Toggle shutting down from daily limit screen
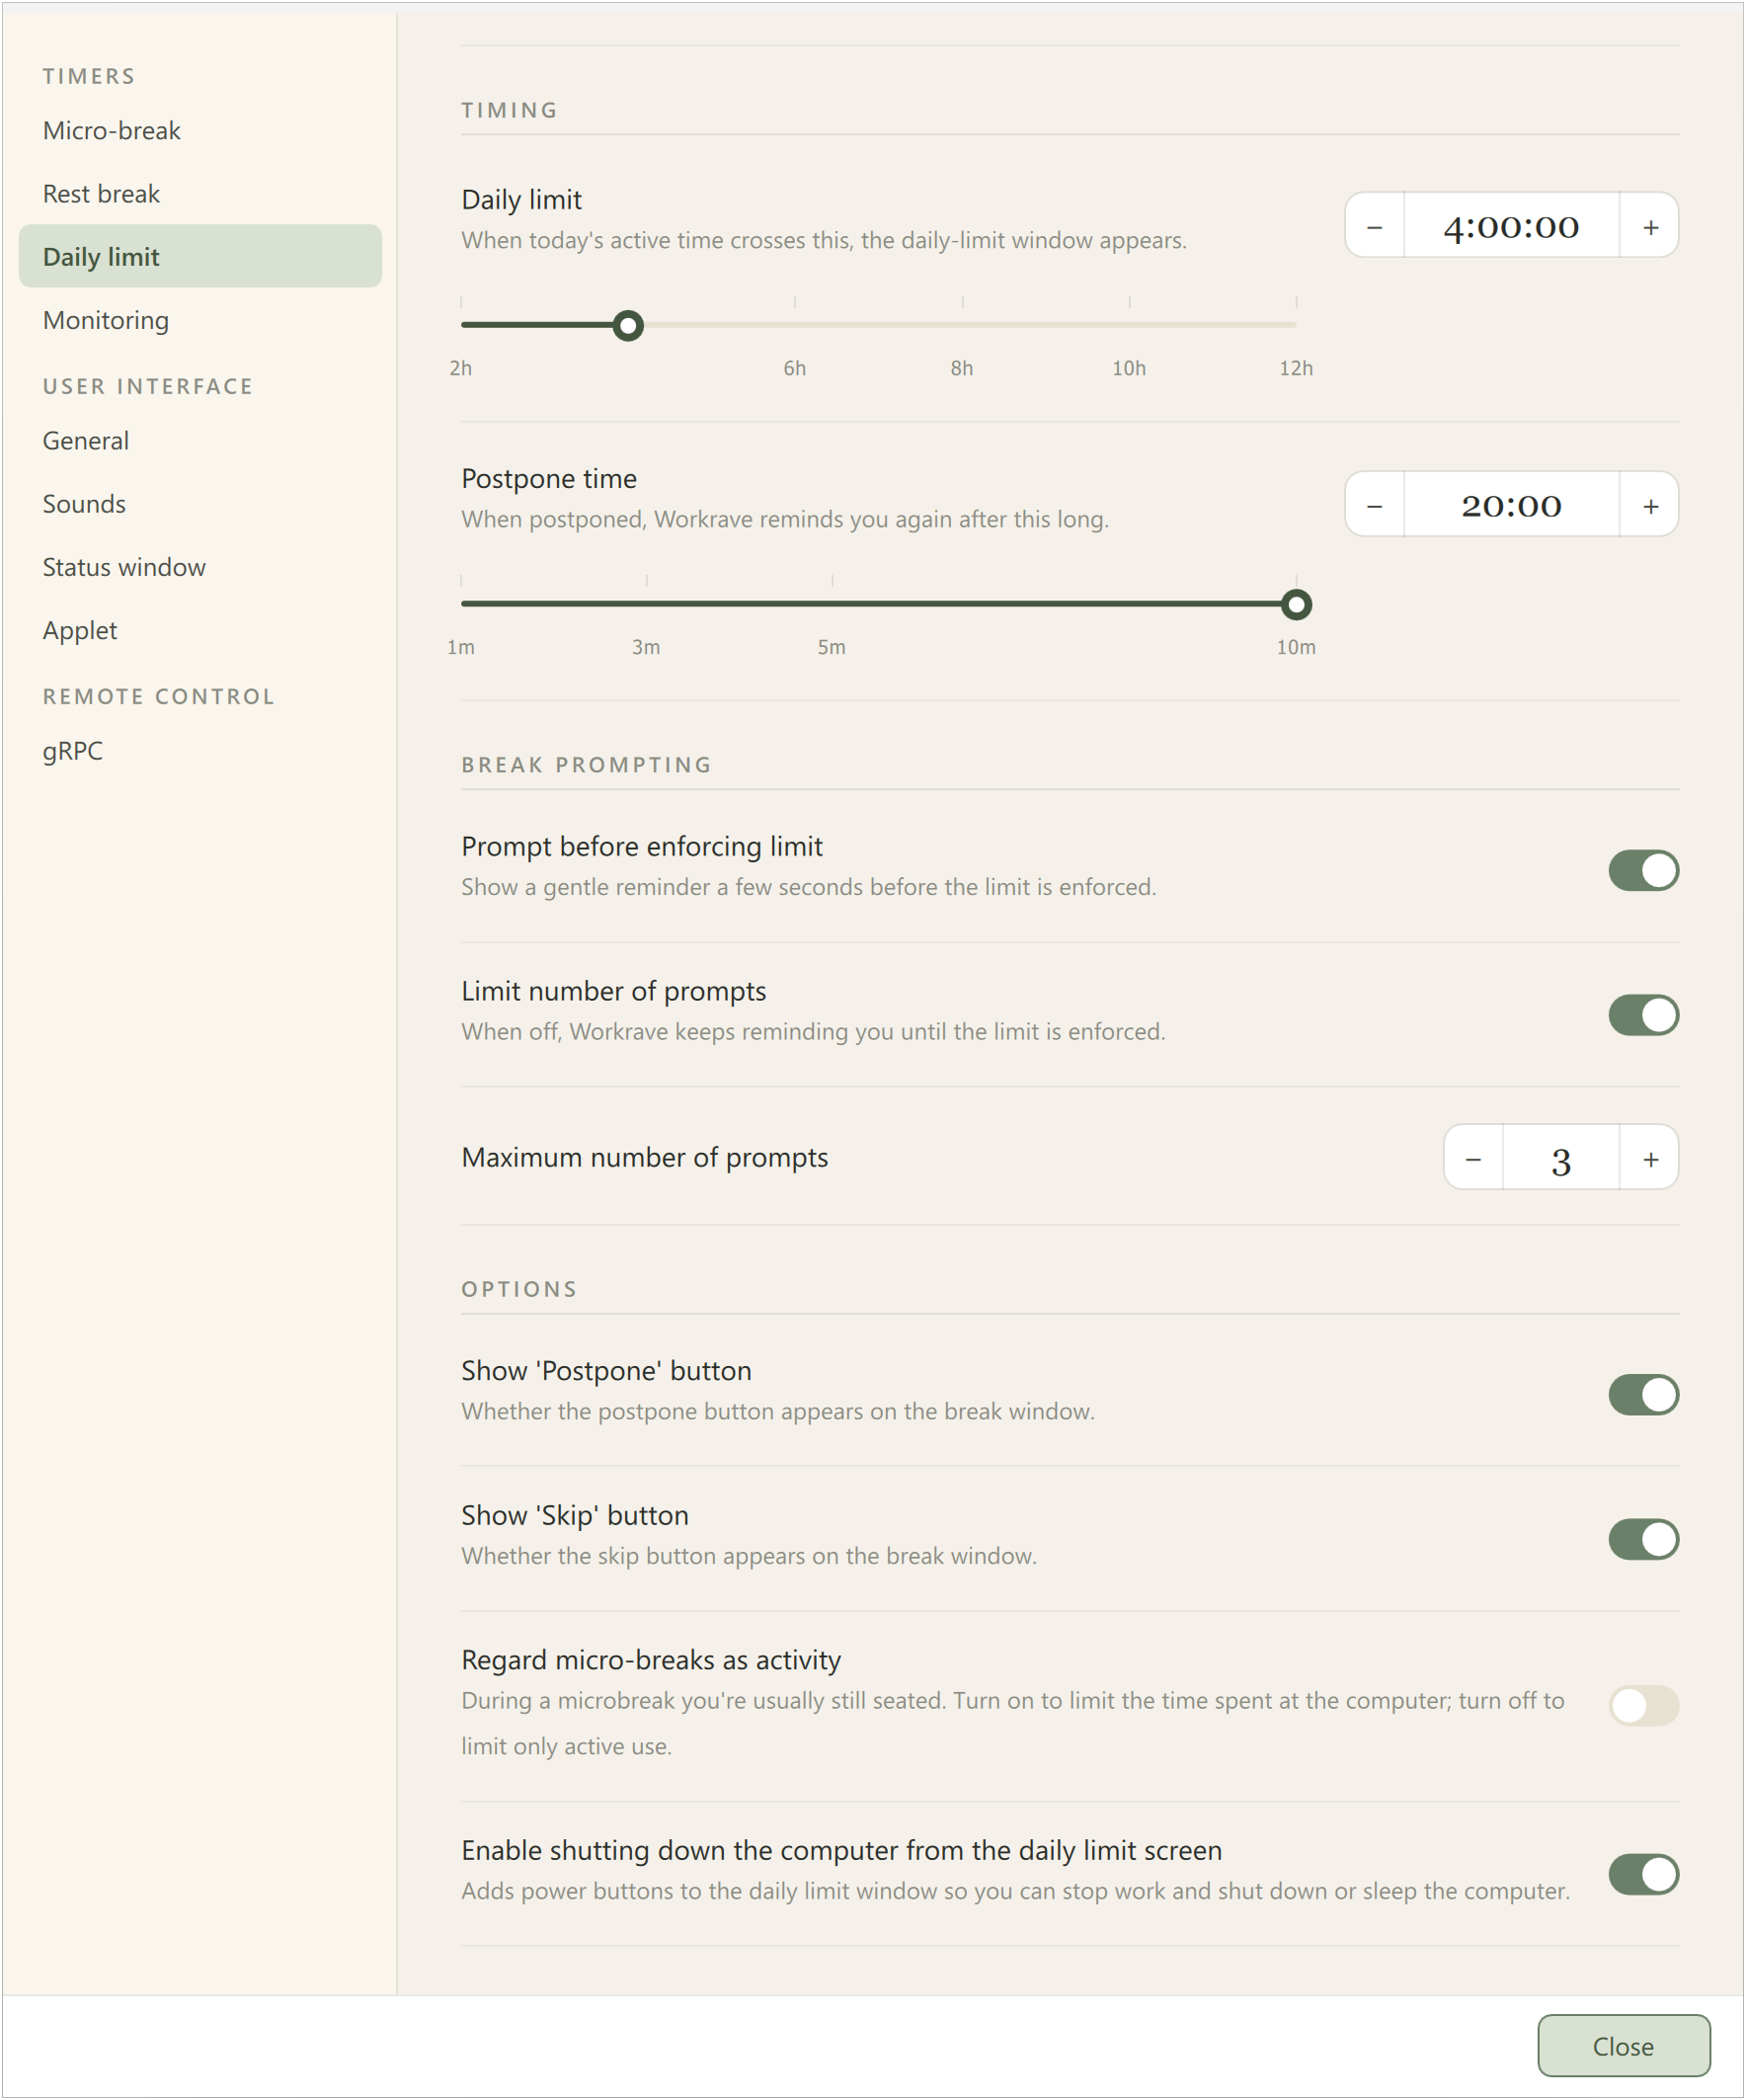 (x=1643, y=1874)
